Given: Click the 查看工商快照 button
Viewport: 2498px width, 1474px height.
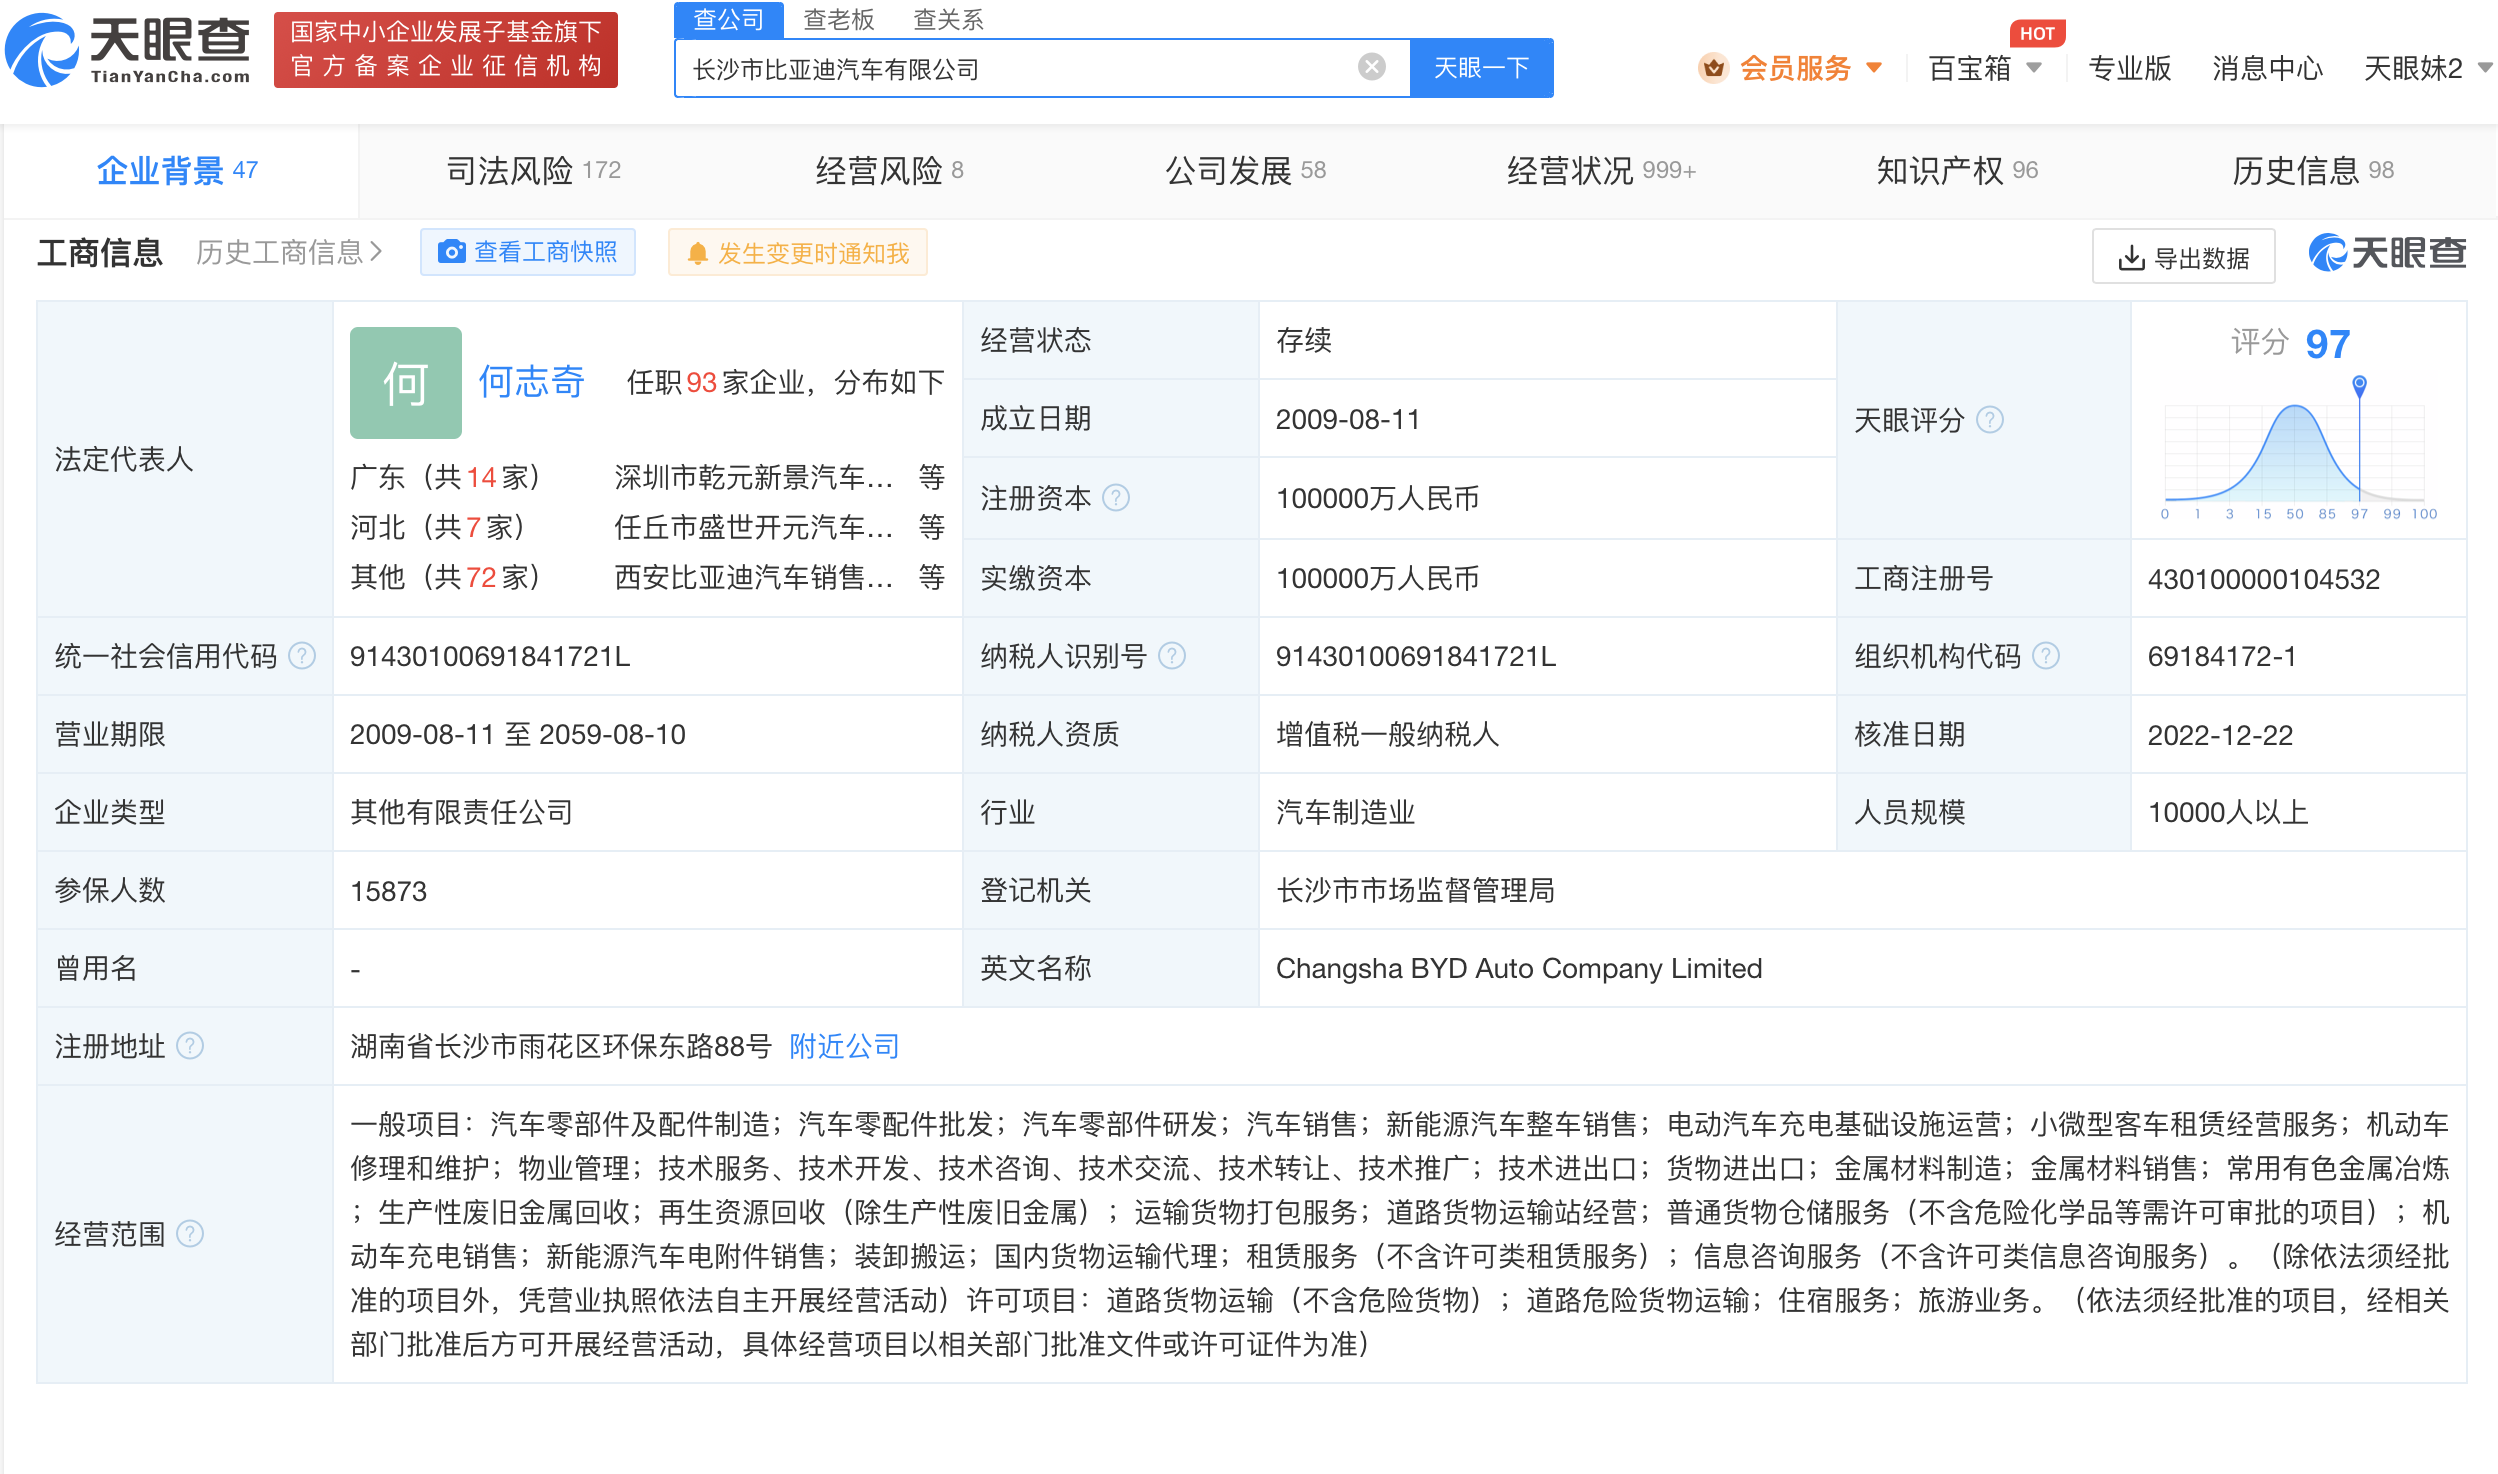Looking at the screenshot, I should [x=528, y=252].
